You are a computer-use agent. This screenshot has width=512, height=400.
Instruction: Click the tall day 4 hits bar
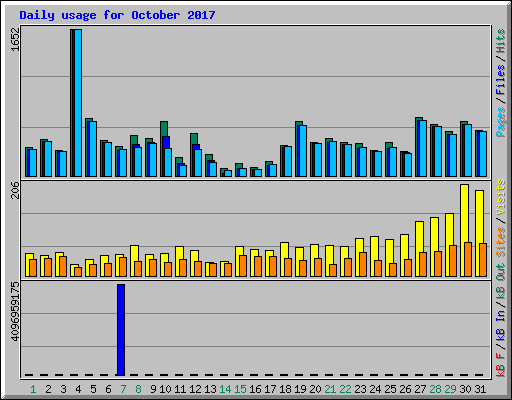tap(72, 103)
